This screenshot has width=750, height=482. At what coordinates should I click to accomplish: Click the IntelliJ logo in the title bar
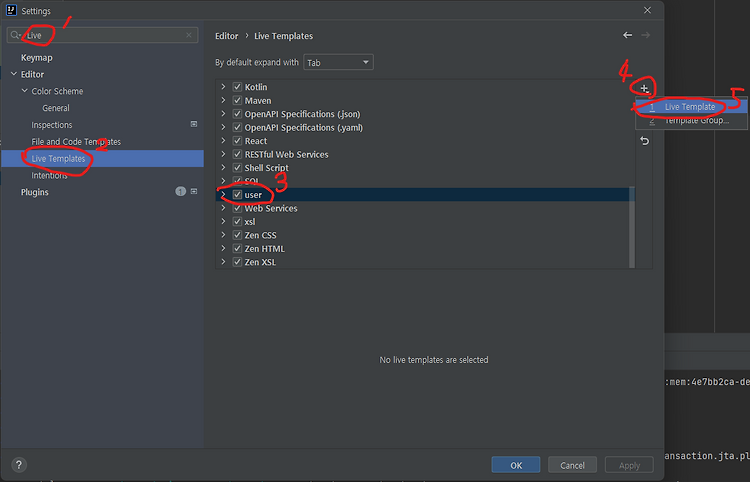[x=11, y=10]
